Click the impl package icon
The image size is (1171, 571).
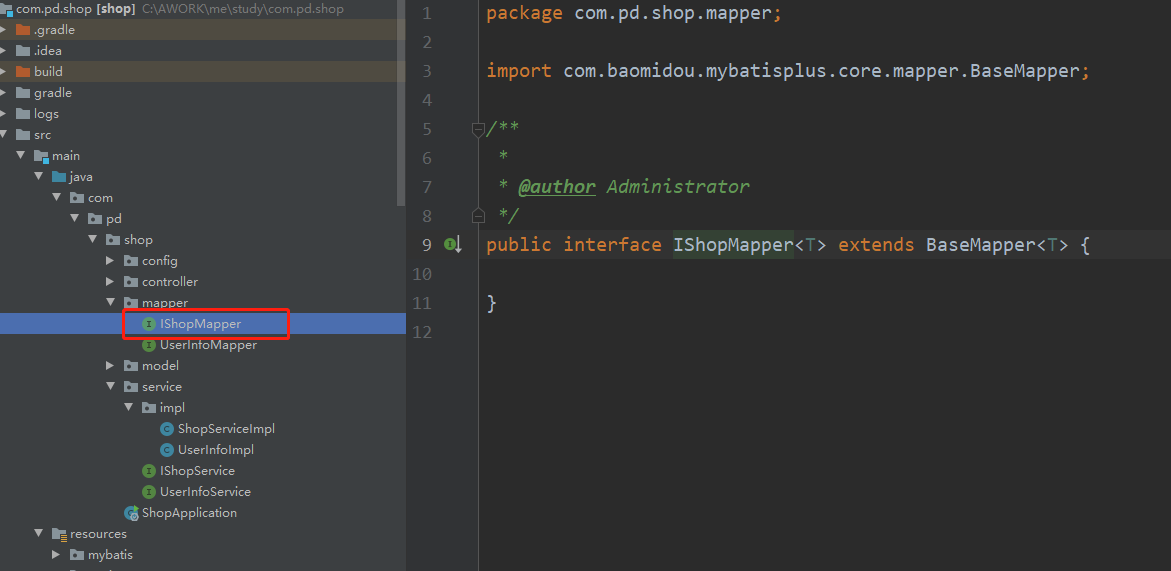coord(149,407)
